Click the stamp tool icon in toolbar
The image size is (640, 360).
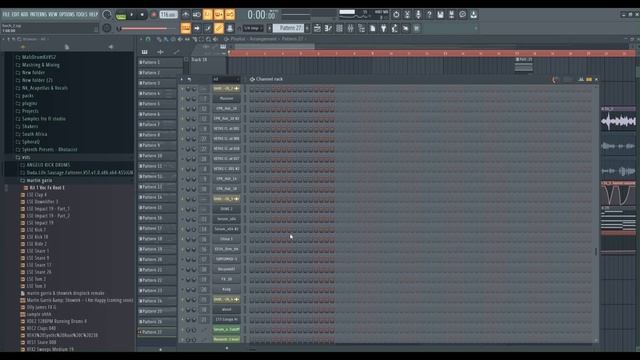[230, 28]
